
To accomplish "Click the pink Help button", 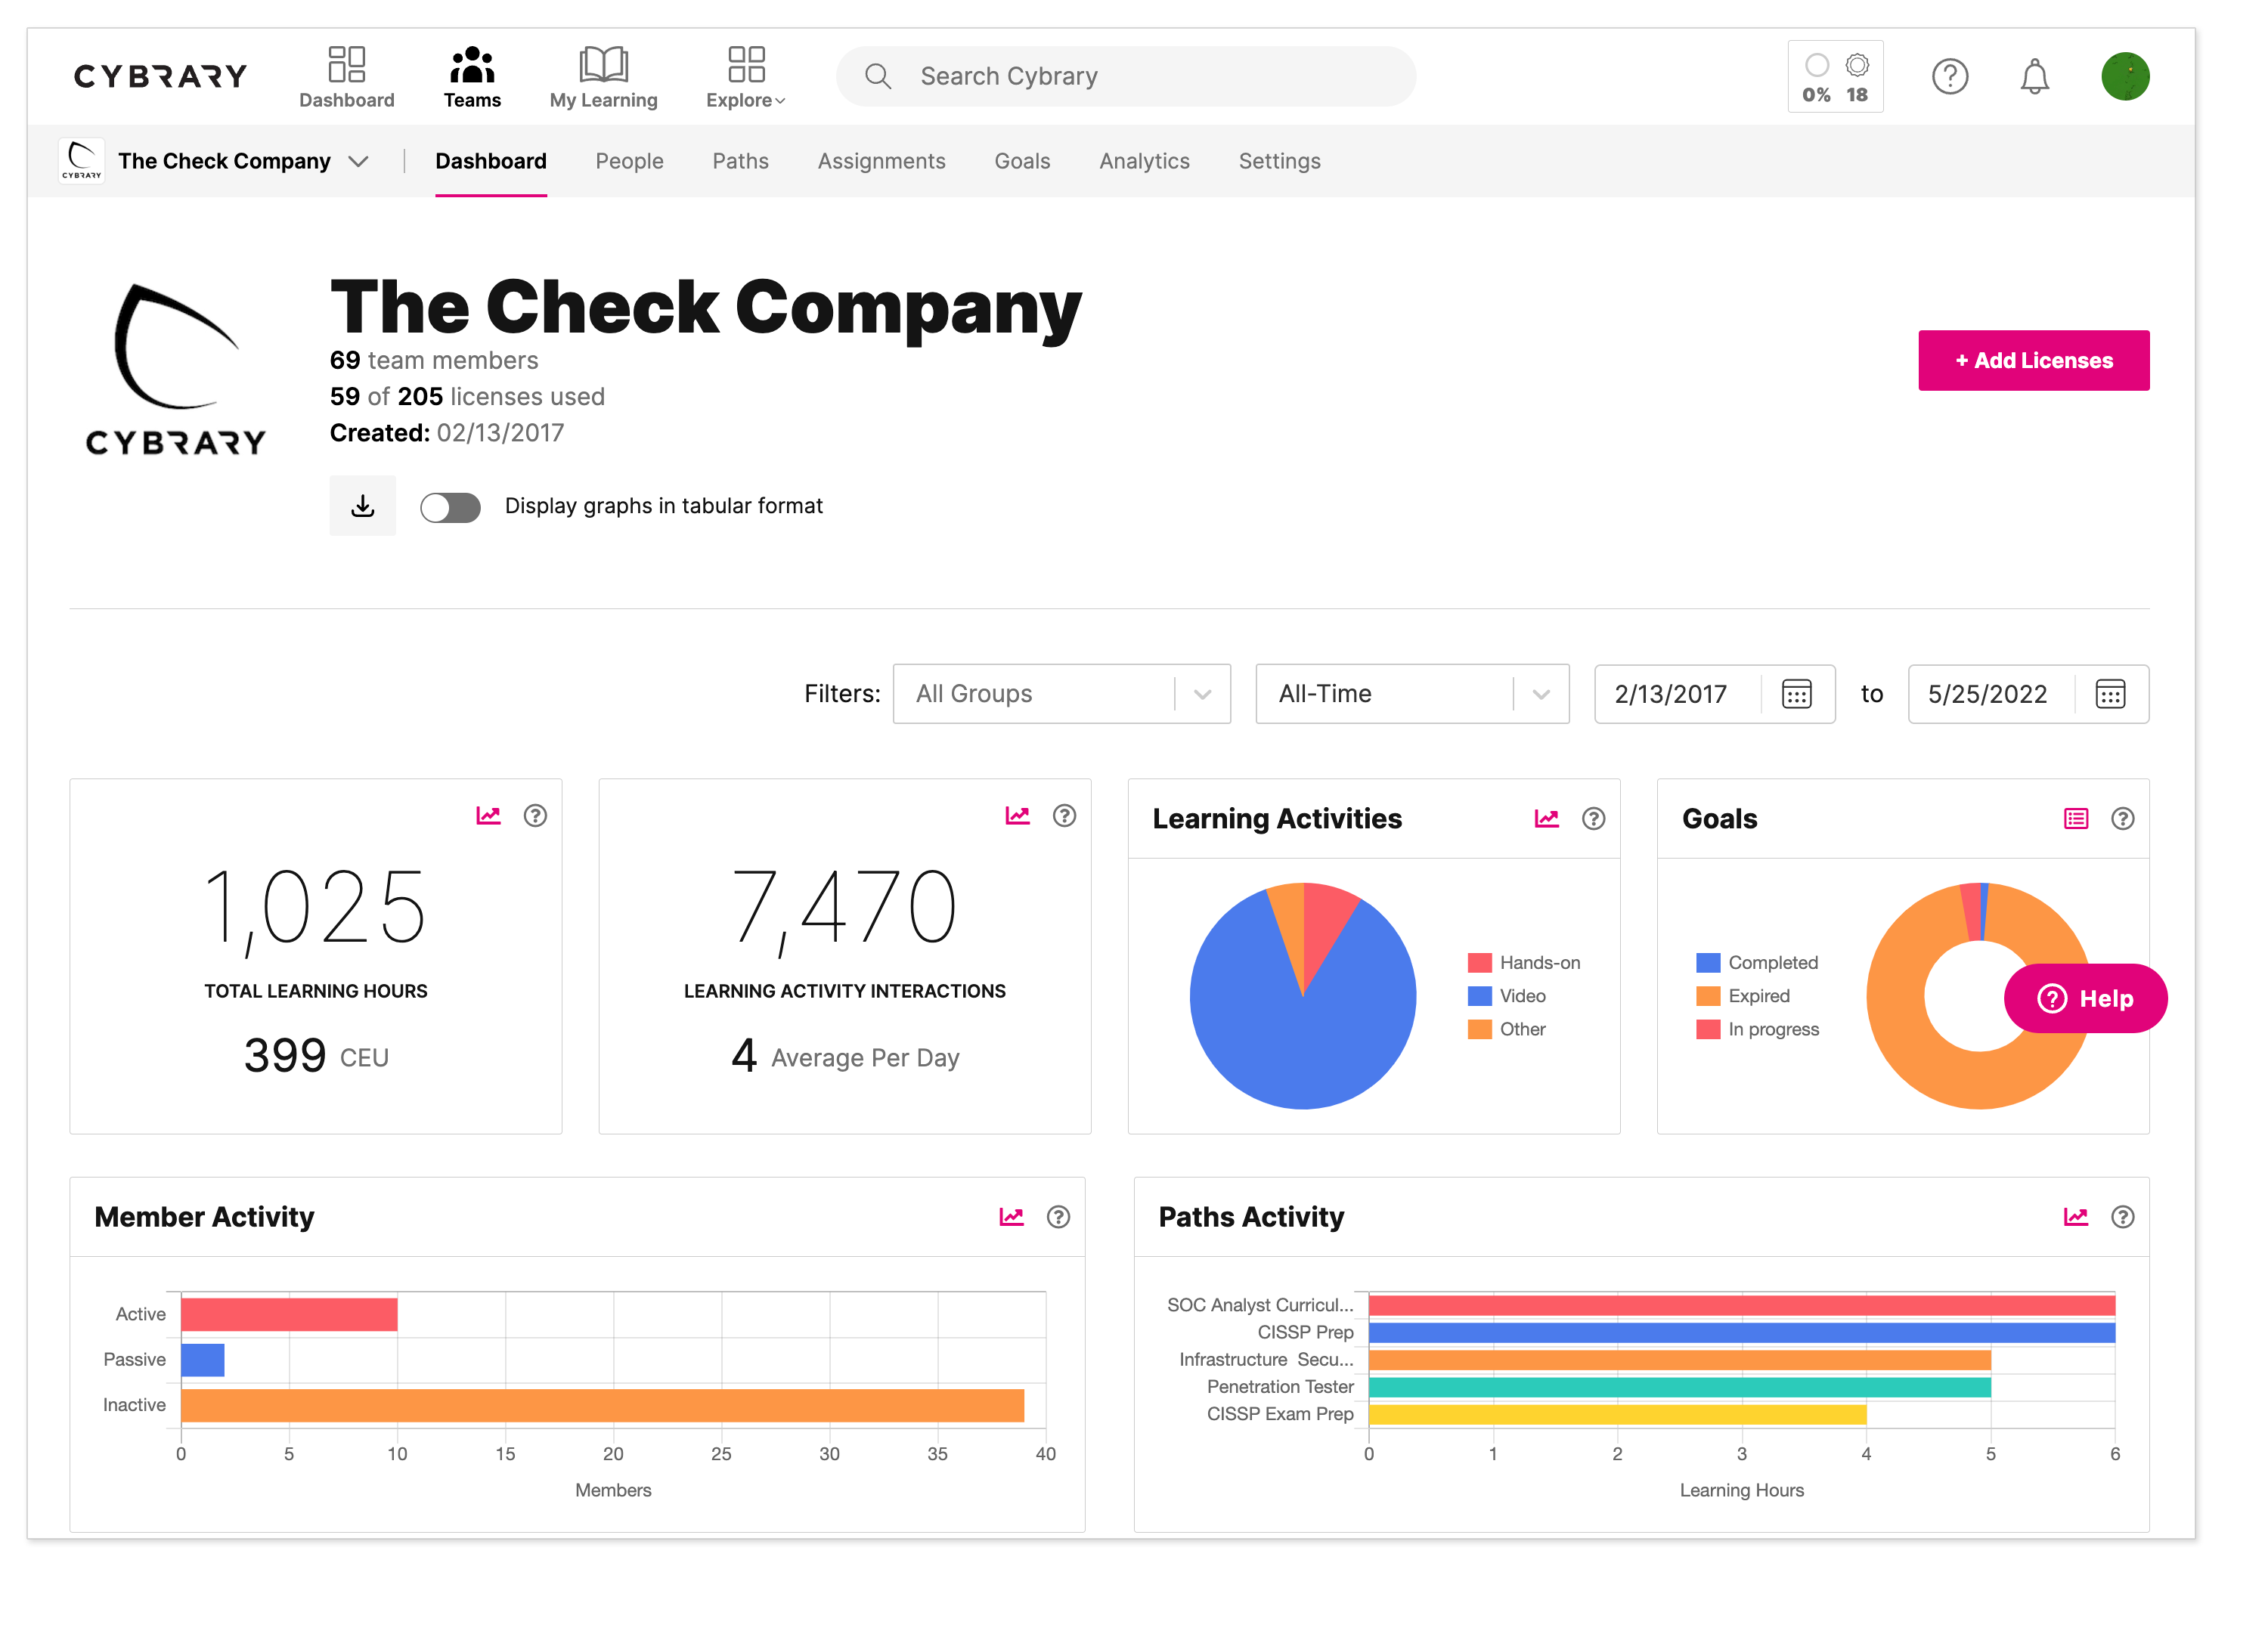I will click(2085, 998).
